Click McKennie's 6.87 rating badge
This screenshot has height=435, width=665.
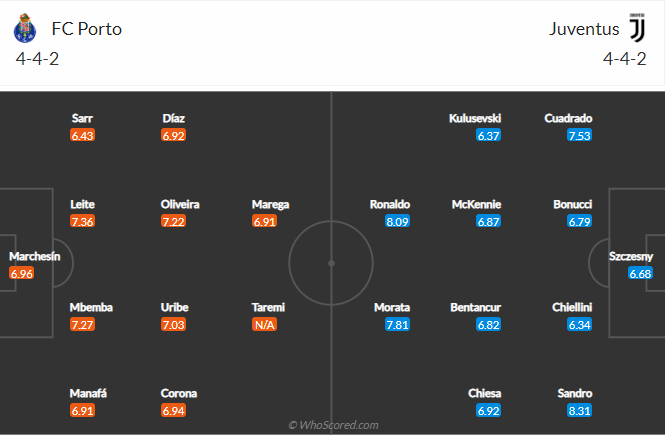[489, 221]
